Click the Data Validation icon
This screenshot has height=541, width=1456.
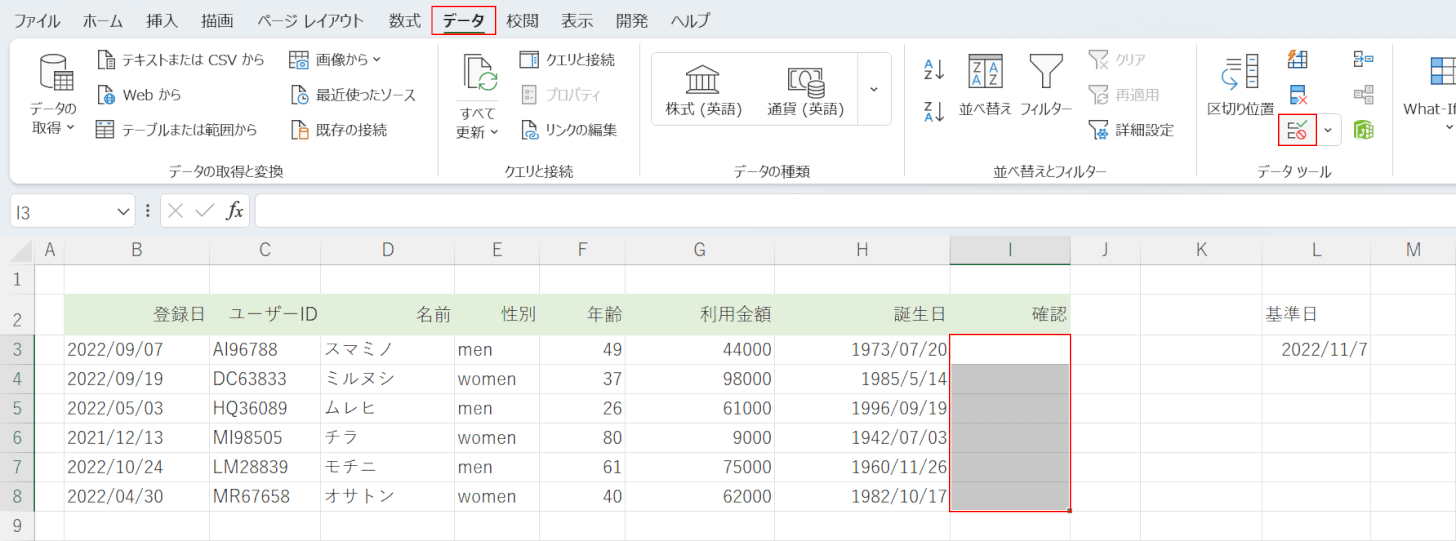click(1298, 130)
